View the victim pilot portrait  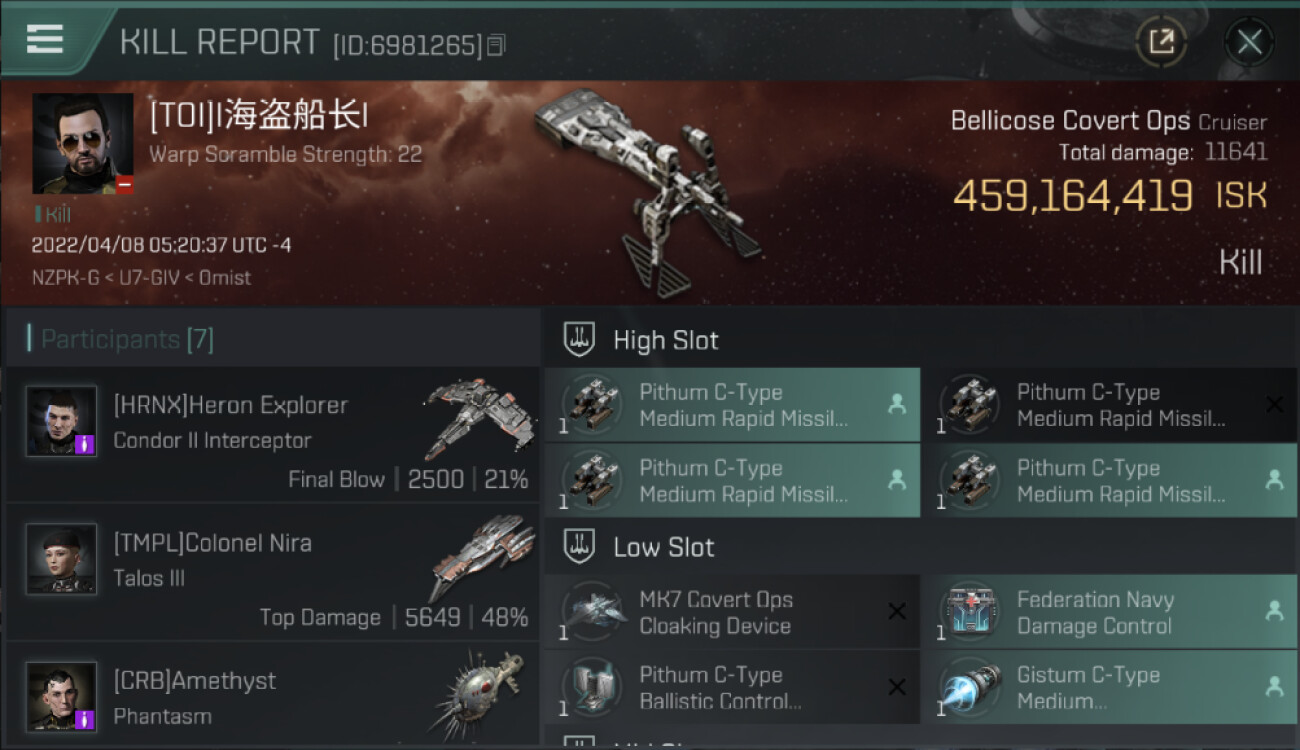(83, 144)
